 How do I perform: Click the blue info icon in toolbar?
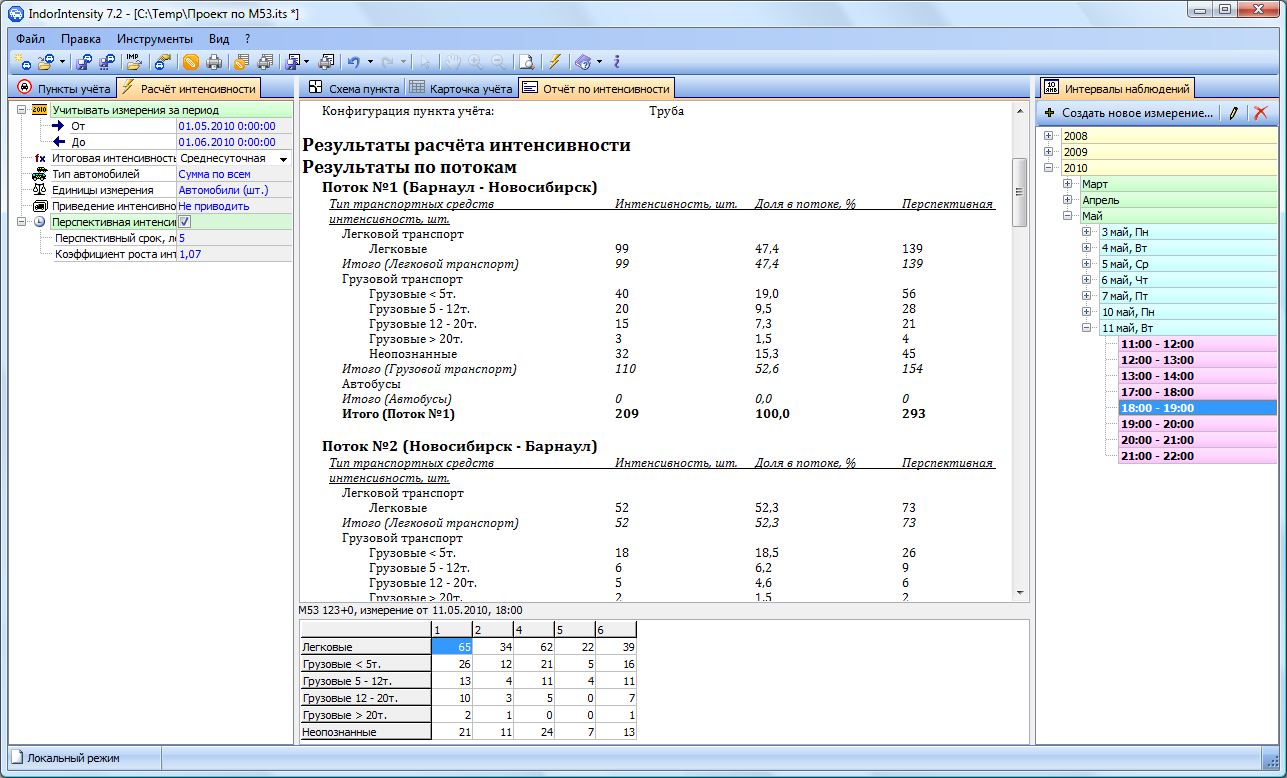(x=617, y=62)
